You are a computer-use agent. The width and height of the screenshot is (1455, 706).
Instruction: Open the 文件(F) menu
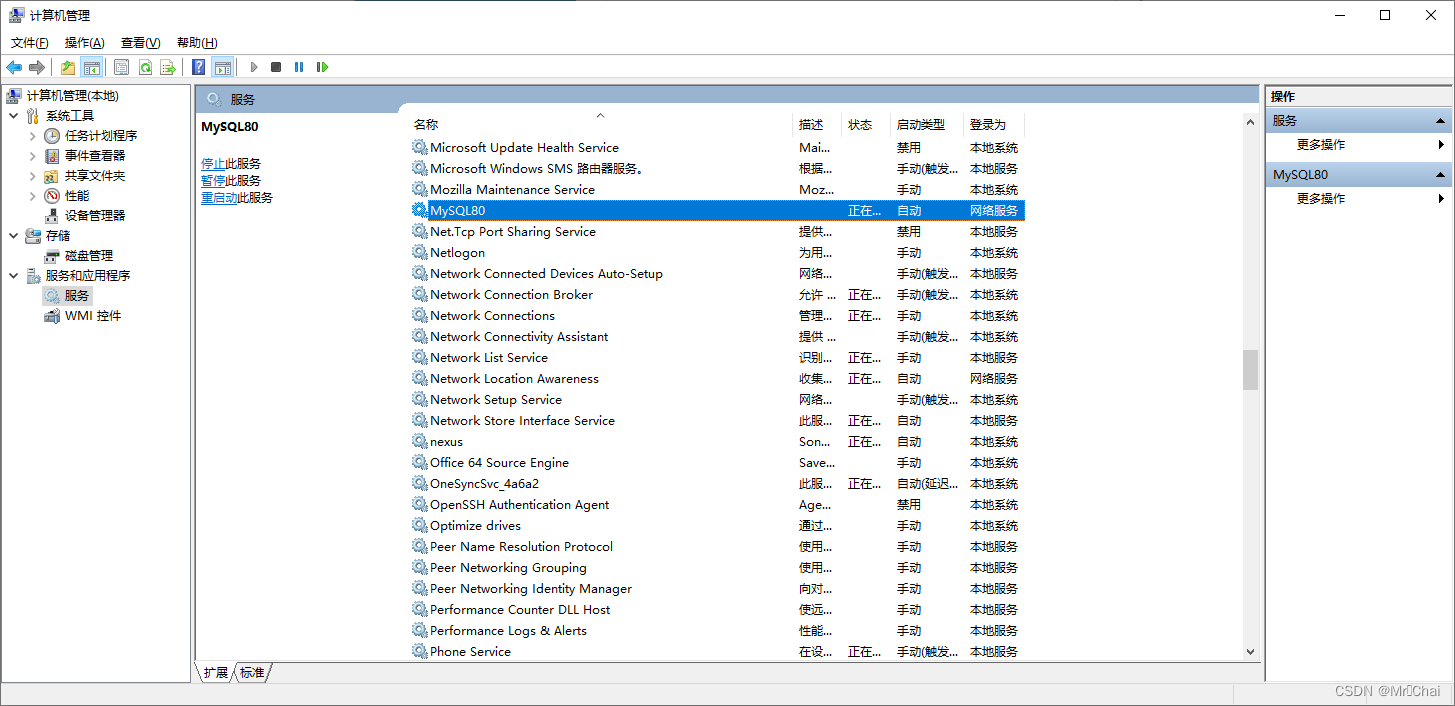pos(30,42)
